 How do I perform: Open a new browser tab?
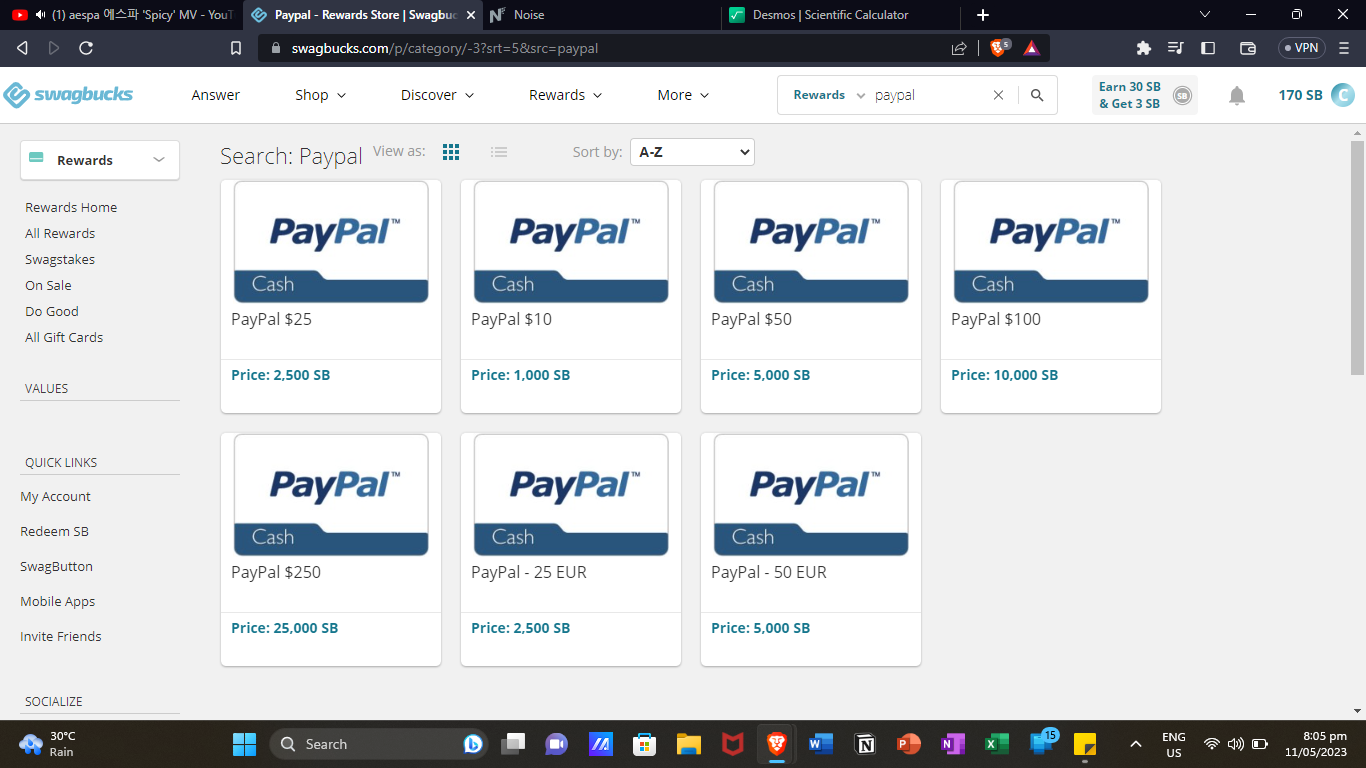point(983,15)
